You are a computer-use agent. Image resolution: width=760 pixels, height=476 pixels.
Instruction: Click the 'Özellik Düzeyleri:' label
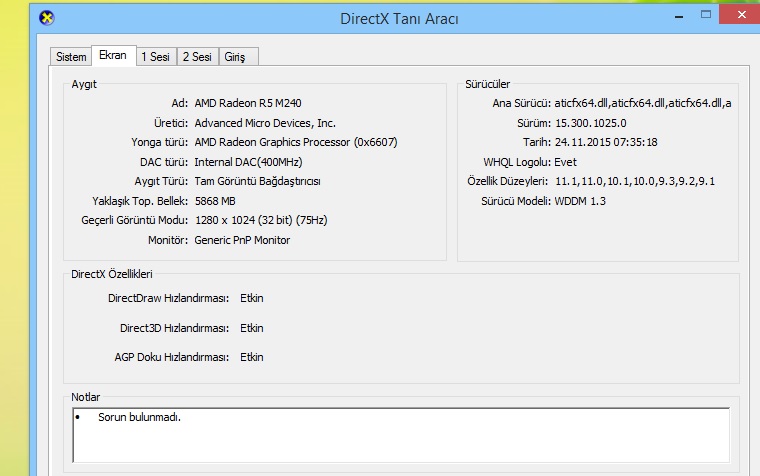pyautogui.click(x=507, y=181)
